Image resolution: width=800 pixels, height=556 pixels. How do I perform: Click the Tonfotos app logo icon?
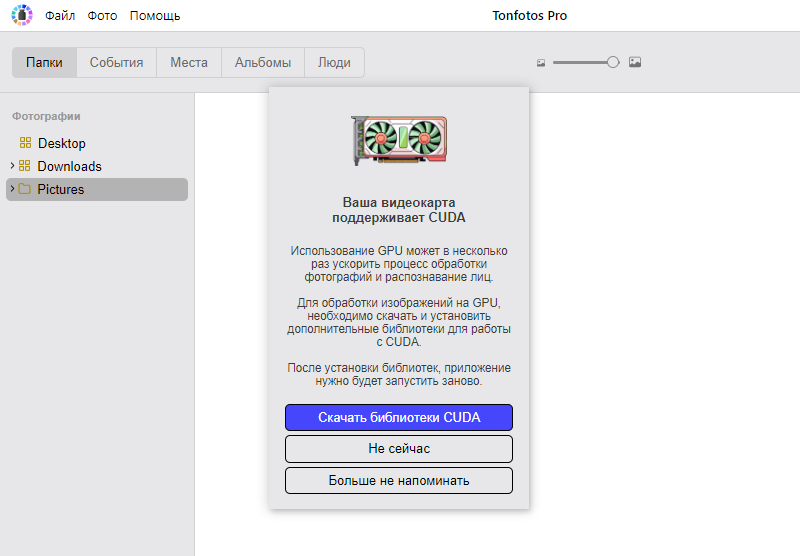21,15
